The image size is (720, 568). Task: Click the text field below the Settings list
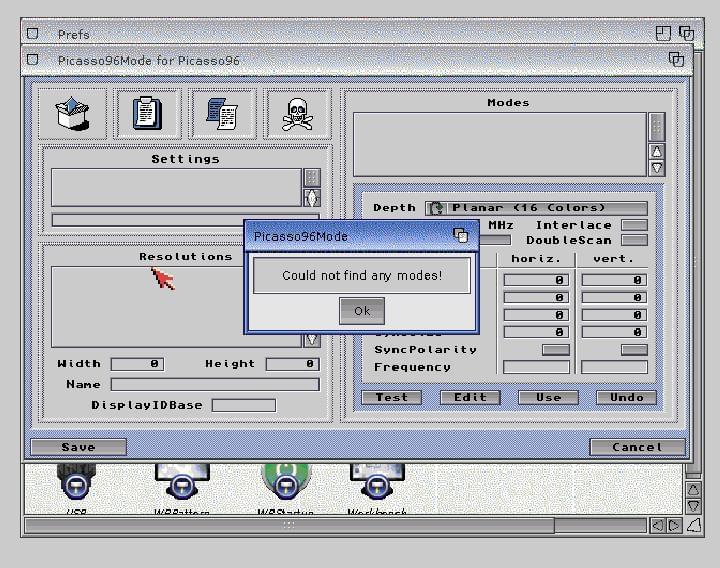(185, 220)
